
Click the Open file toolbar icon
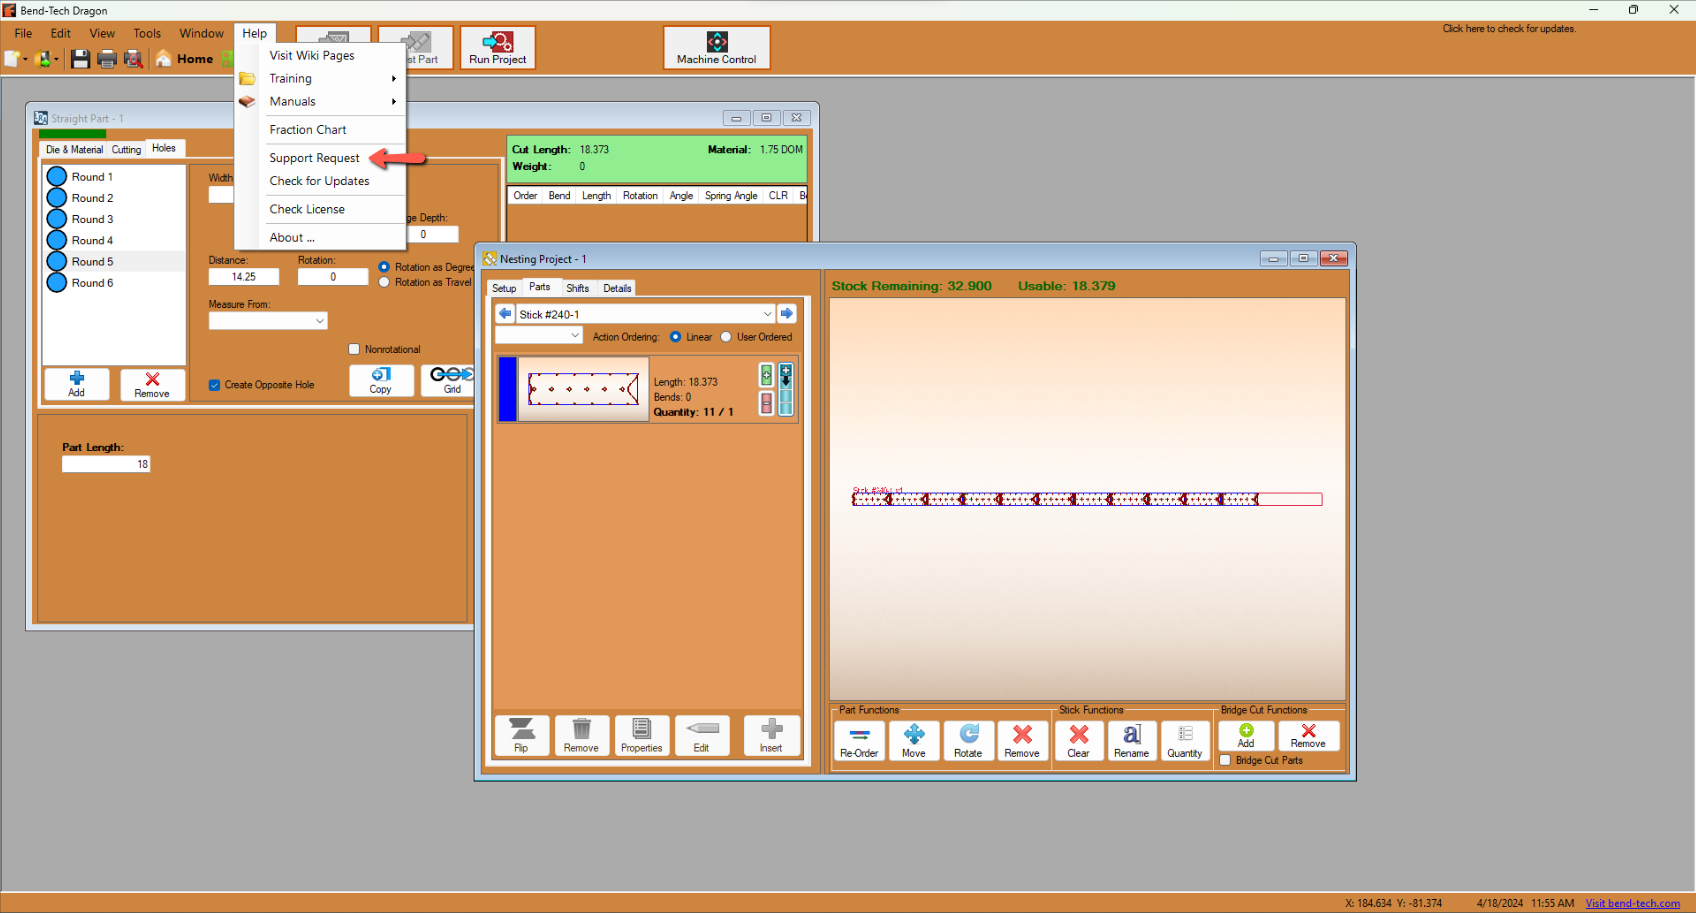(x=42, y=59)
